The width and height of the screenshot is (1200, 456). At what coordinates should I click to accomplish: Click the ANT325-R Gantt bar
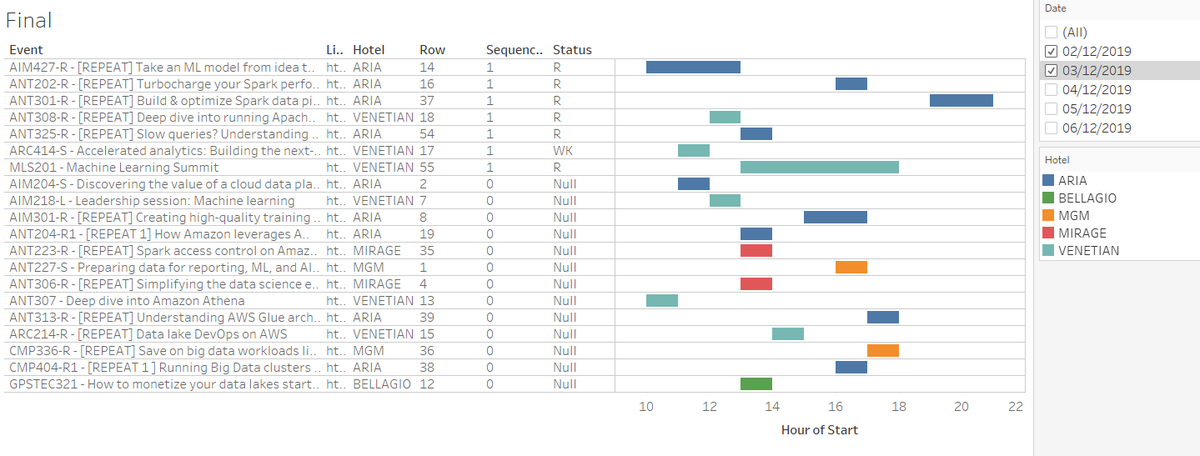(756, 134)
